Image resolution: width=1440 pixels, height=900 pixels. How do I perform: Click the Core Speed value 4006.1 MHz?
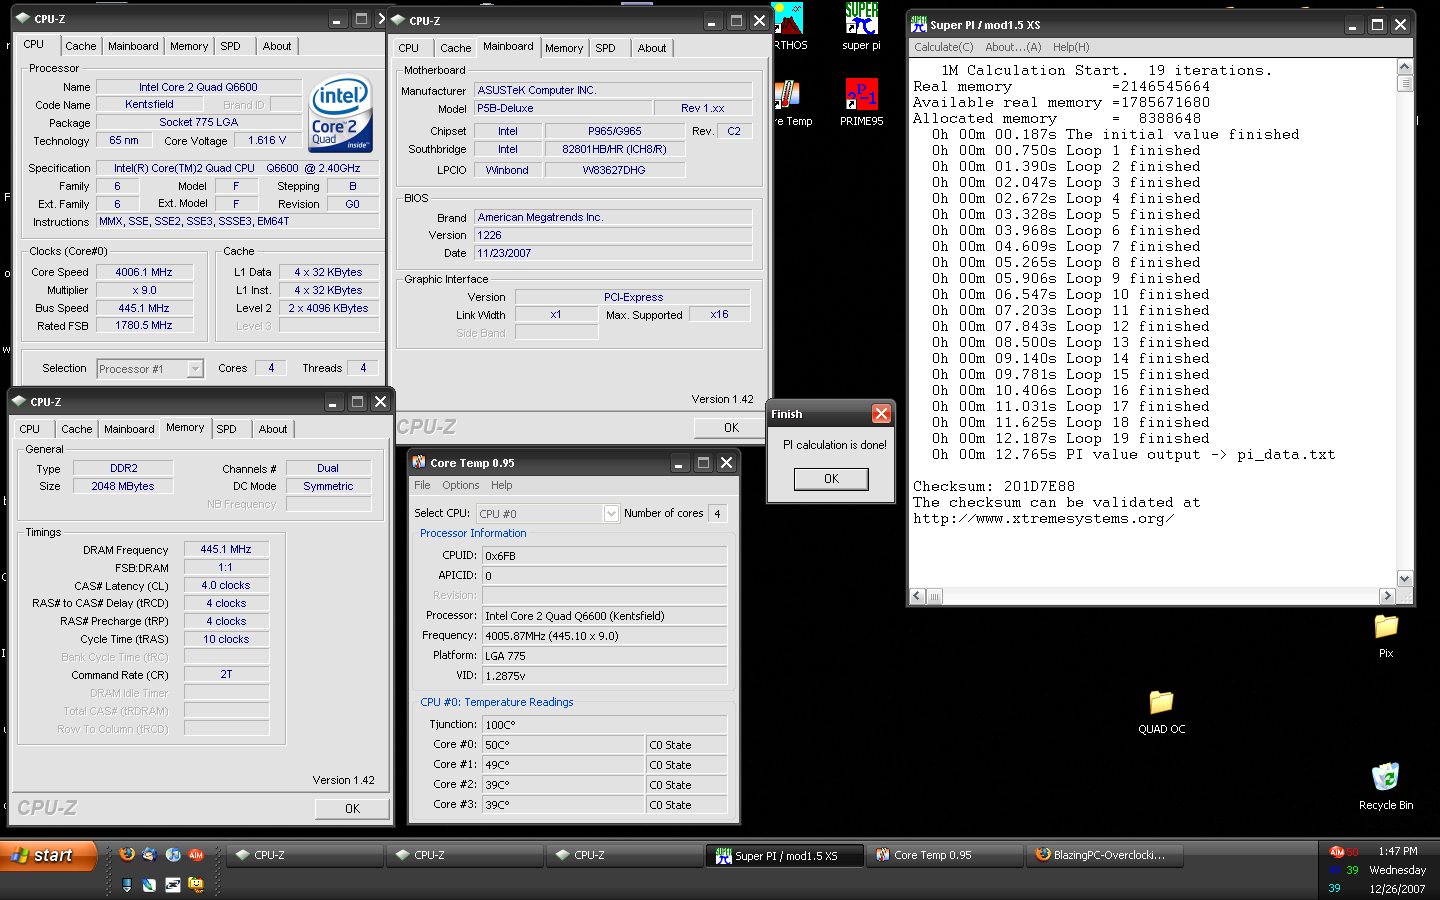click(143, 272)
